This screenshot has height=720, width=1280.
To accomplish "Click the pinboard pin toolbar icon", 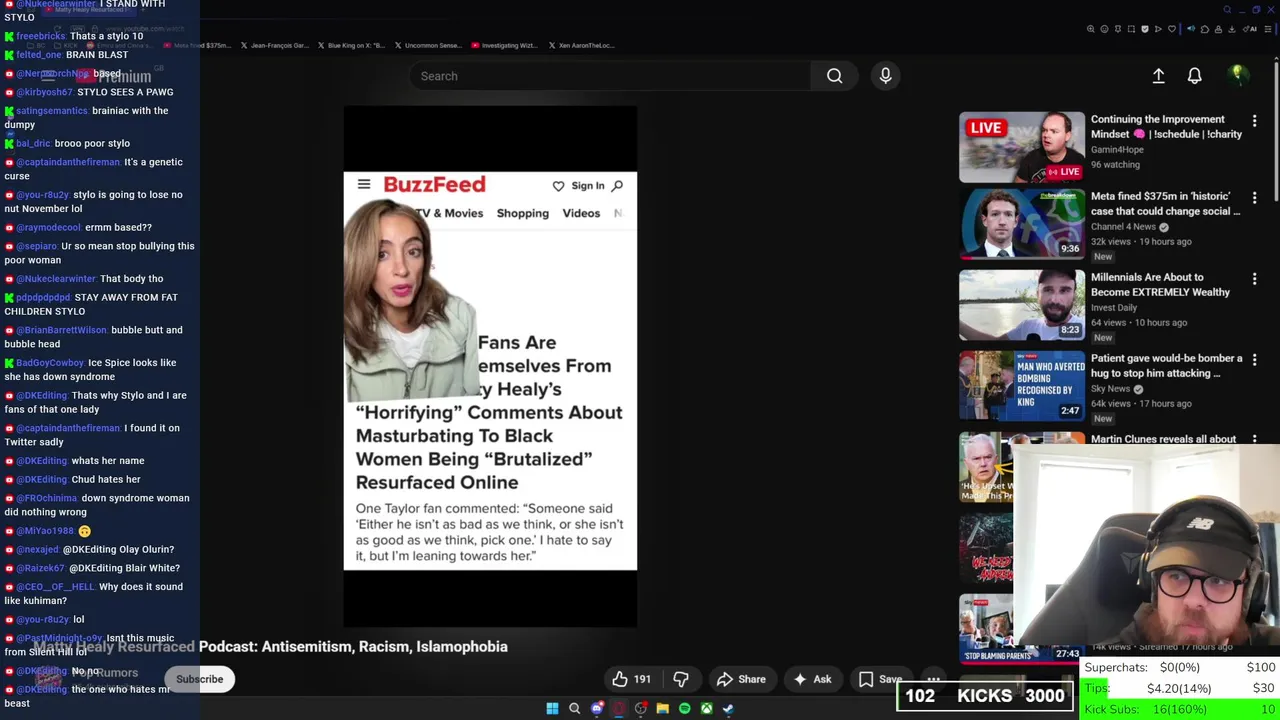I will (x=1118, y=29).
